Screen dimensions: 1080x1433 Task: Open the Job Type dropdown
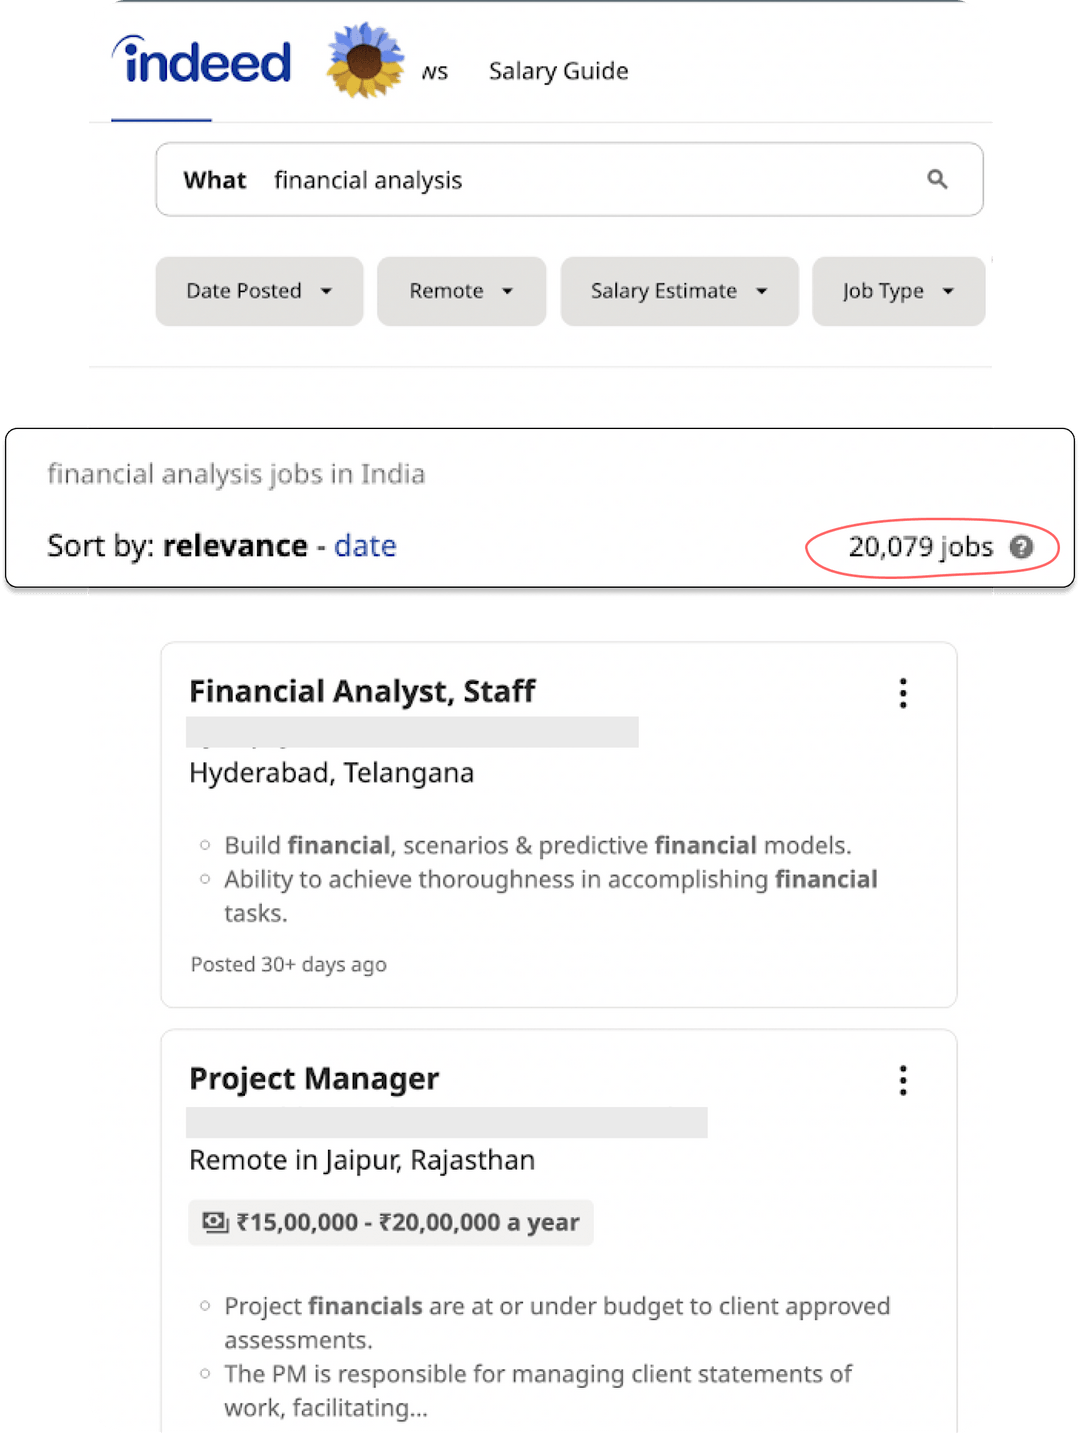[897, 291]
